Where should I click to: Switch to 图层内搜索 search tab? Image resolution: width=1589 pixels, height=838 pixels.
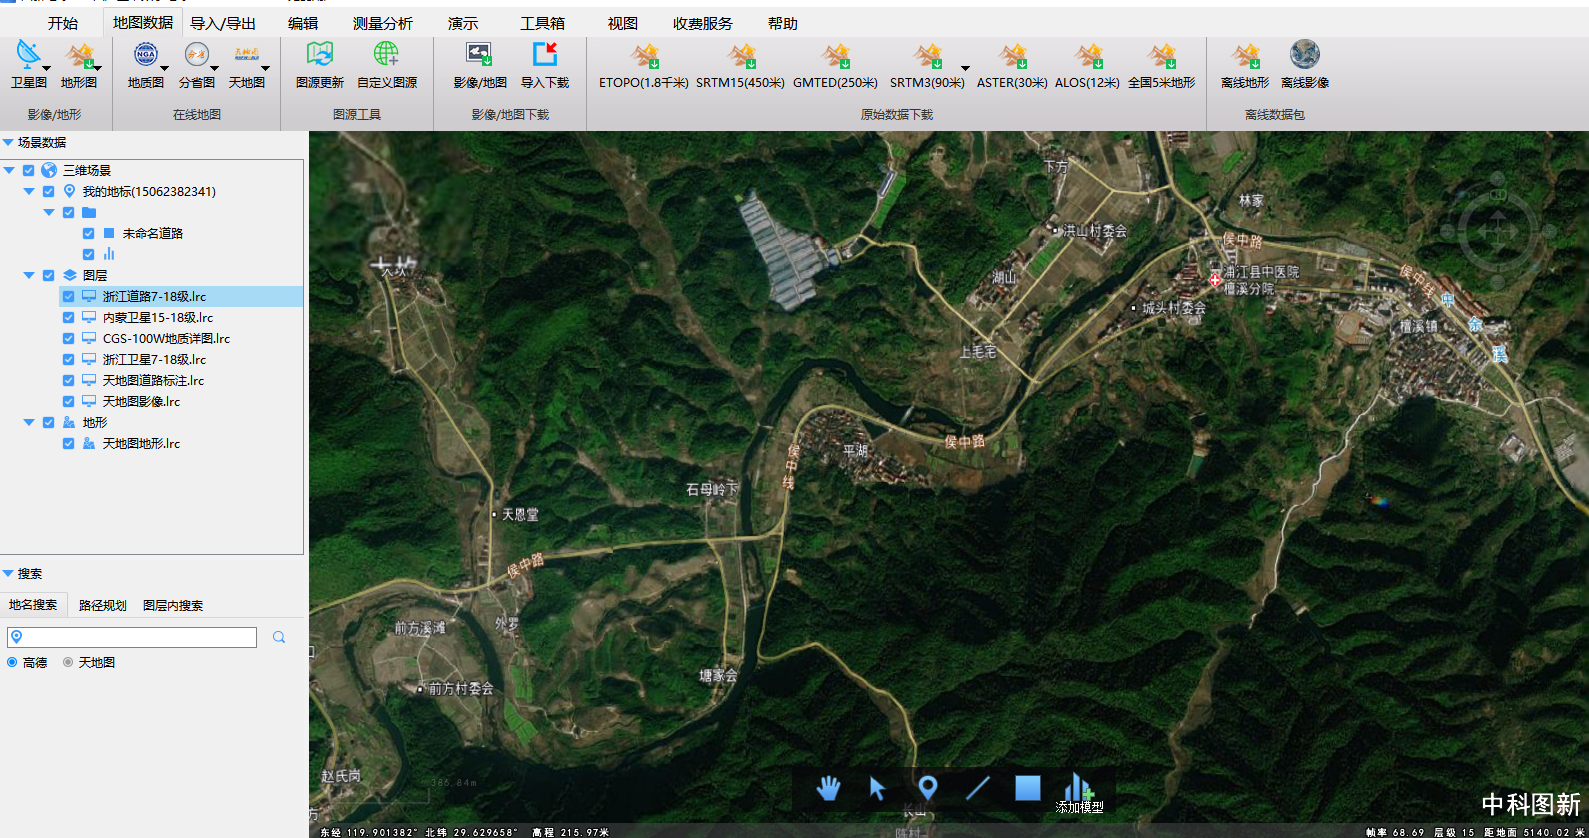(173, 605)
